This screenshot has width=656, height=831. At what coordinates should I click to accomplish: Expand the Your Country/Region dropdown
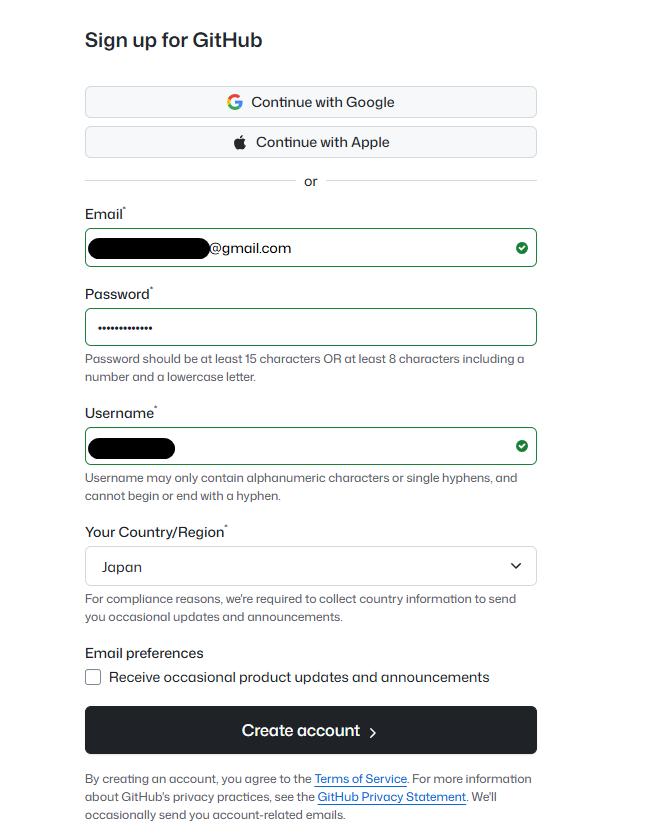(310, 565)
